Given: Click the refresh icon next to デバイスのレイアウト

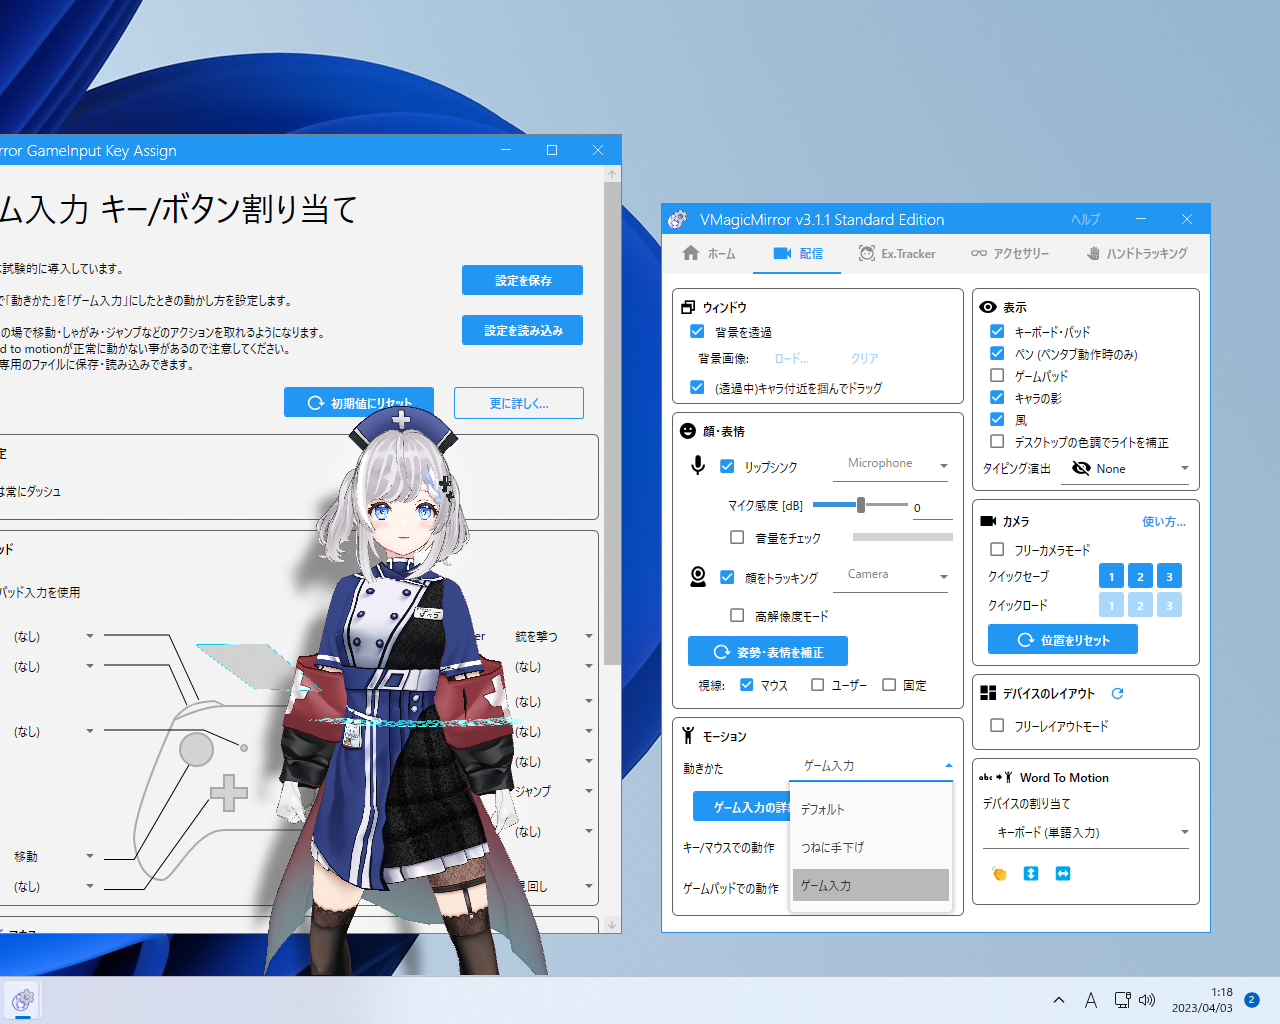Looking at the screenshot, I should 1118,693.
